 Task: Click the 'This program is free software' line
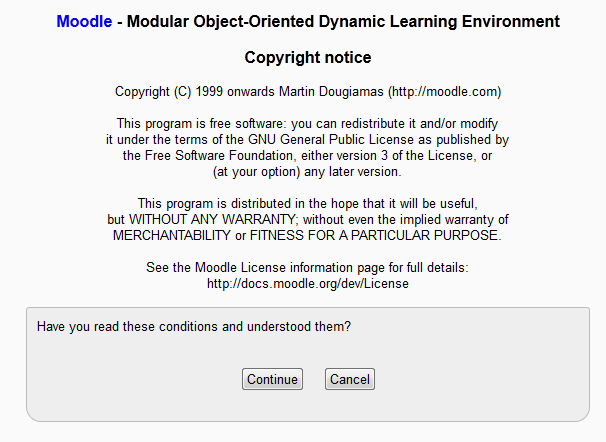pyautogui.click(x=225, y=124)
